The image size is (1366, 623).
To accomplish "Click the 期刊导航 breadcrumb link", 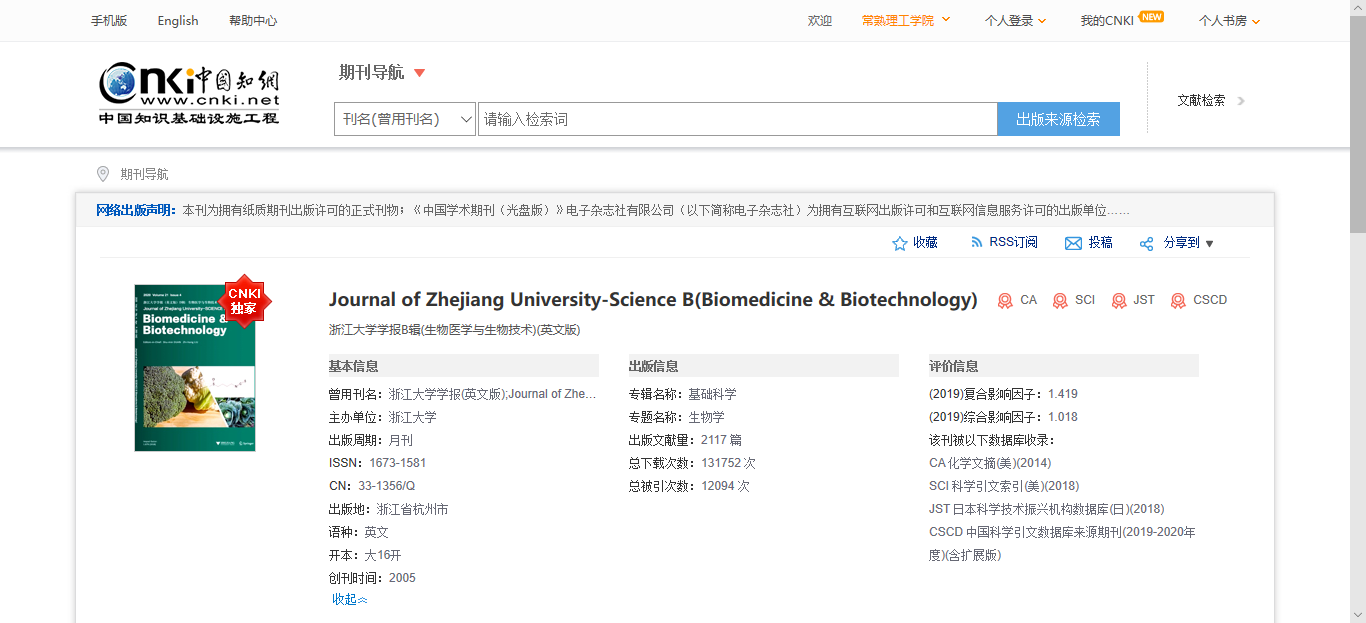I will tap(145, 174).
